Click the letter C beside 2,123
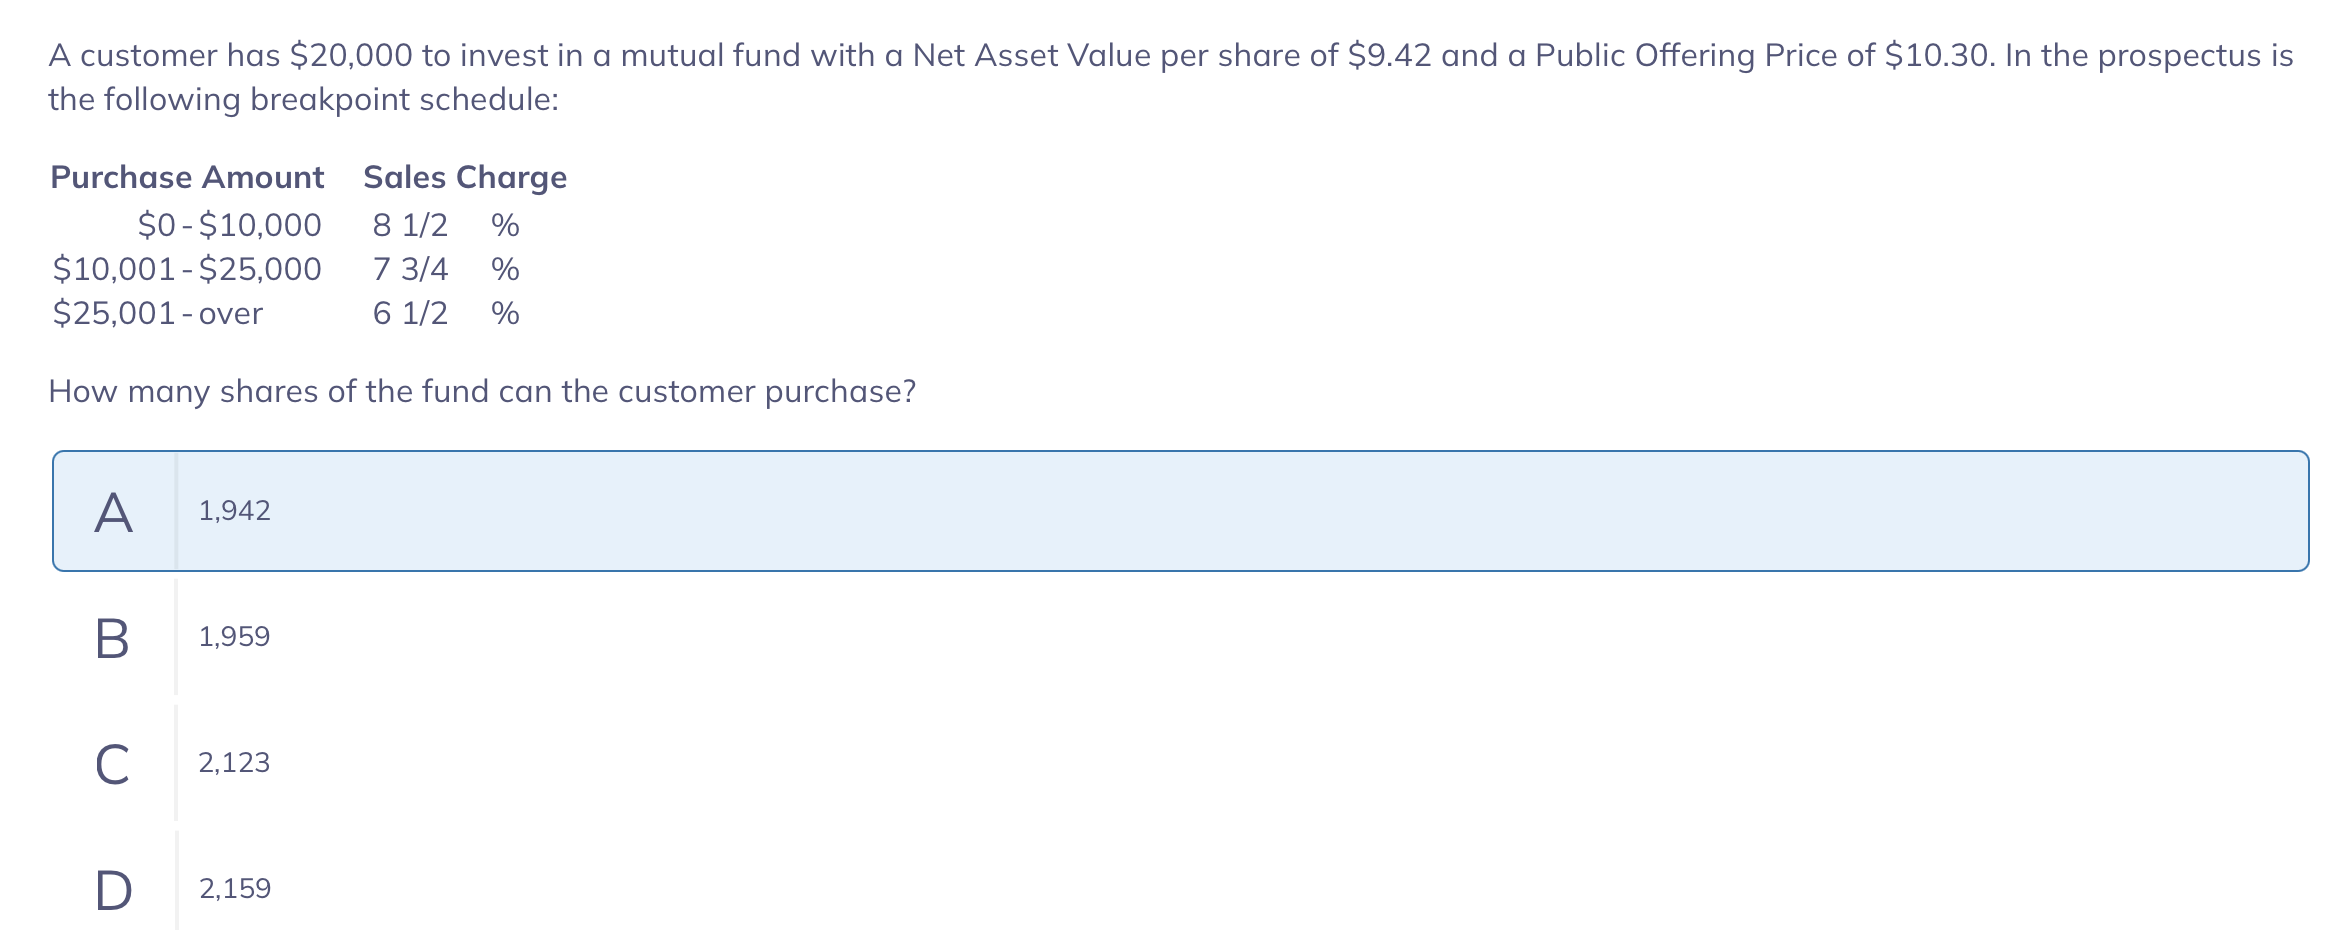Screen dimensions: 2348x930 113,762
